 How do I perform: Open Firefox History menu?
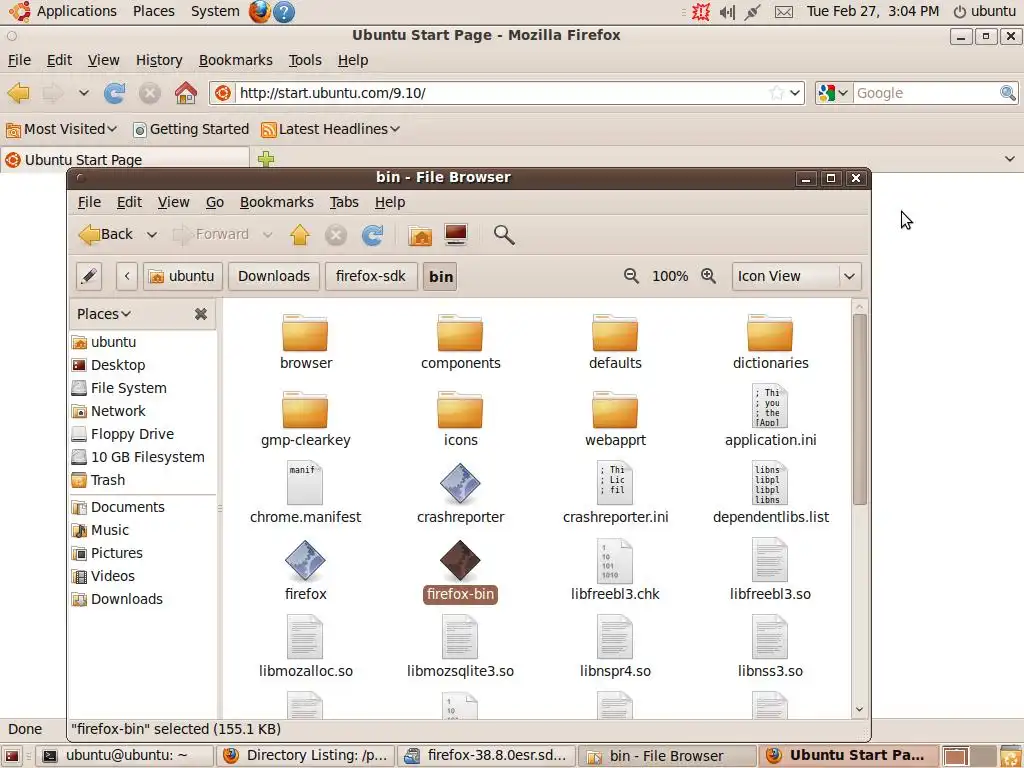point(159,60)
